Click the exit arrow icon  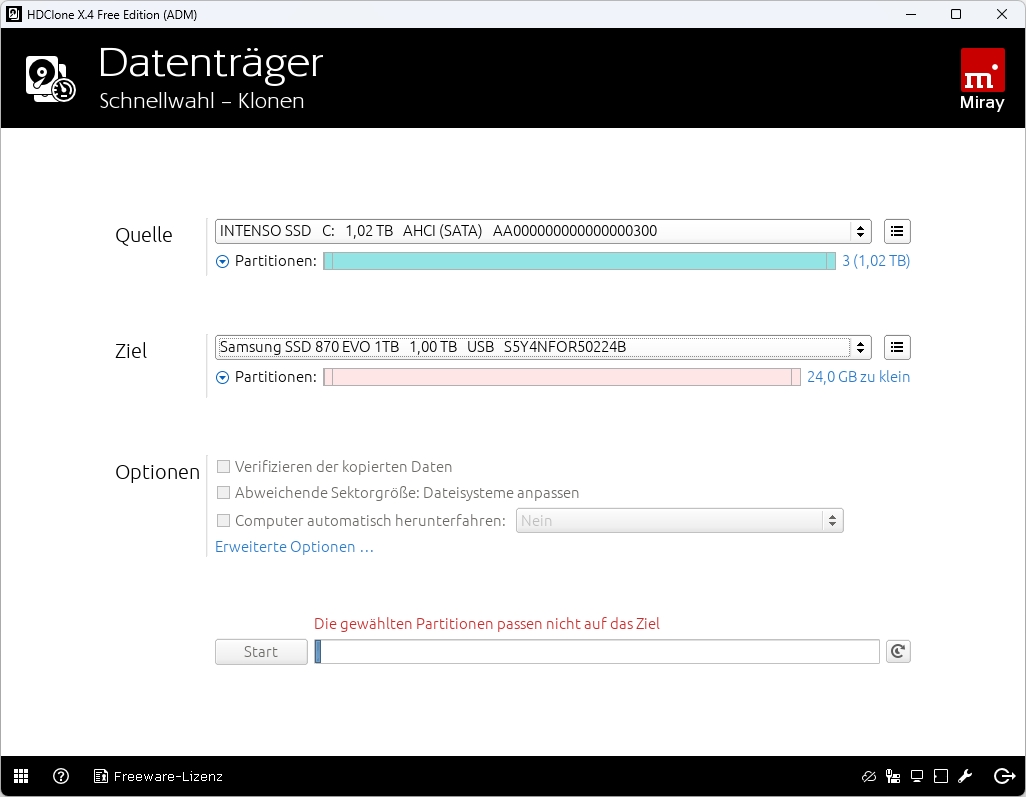1004,777
